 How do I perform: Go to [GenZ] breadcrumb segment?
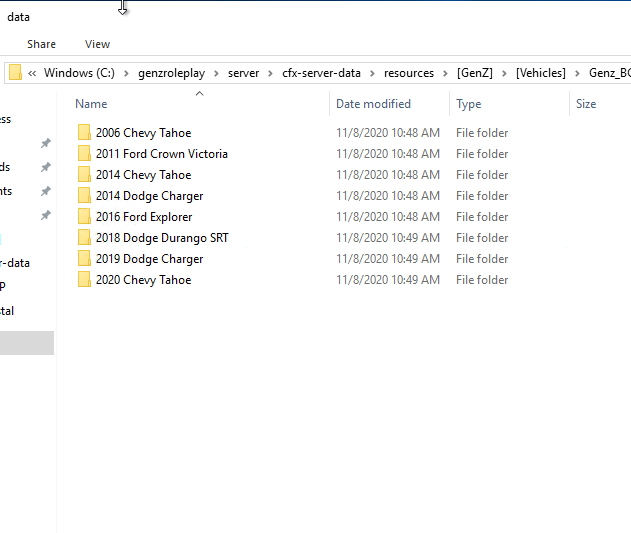[x=474, y=73]
